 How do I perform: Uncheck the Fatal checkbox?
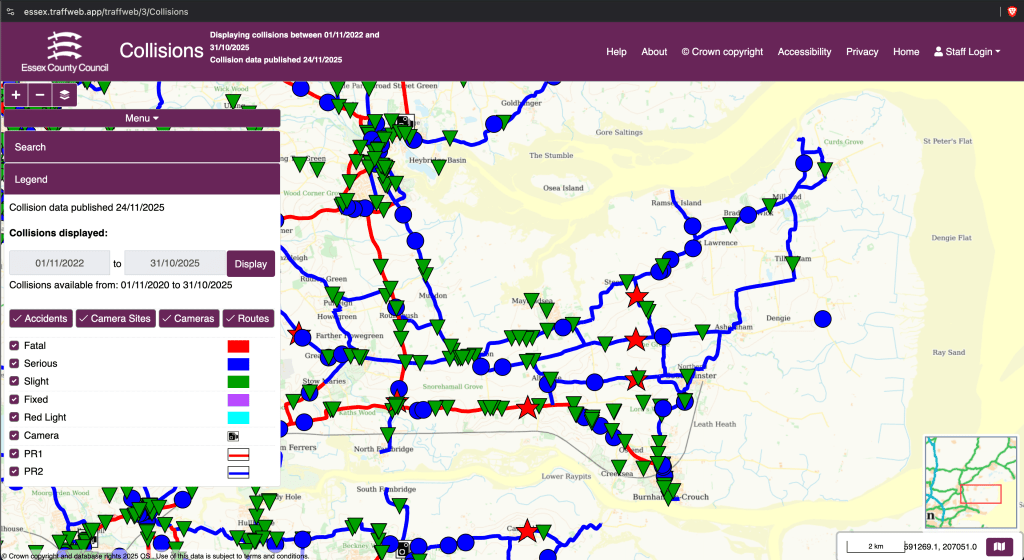(x=14, y=346)
